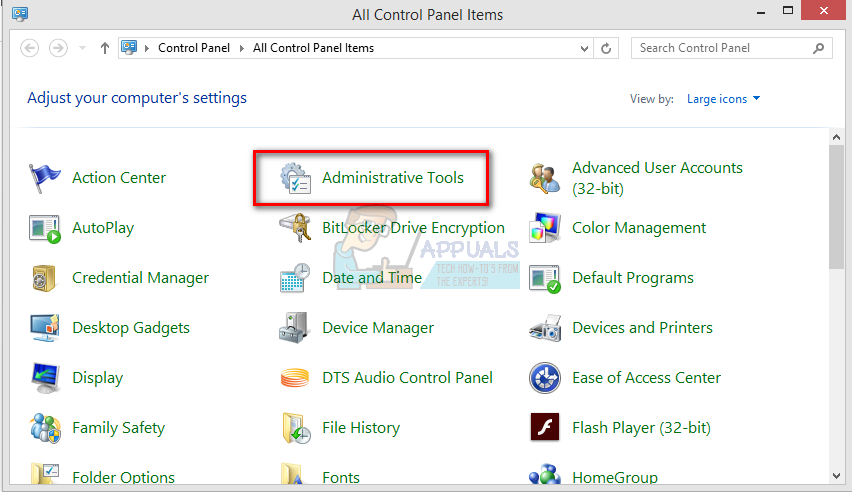Click Control Panel in the breadcrumb path
This screenshot has height=492, width=852.
click(194, 48)
